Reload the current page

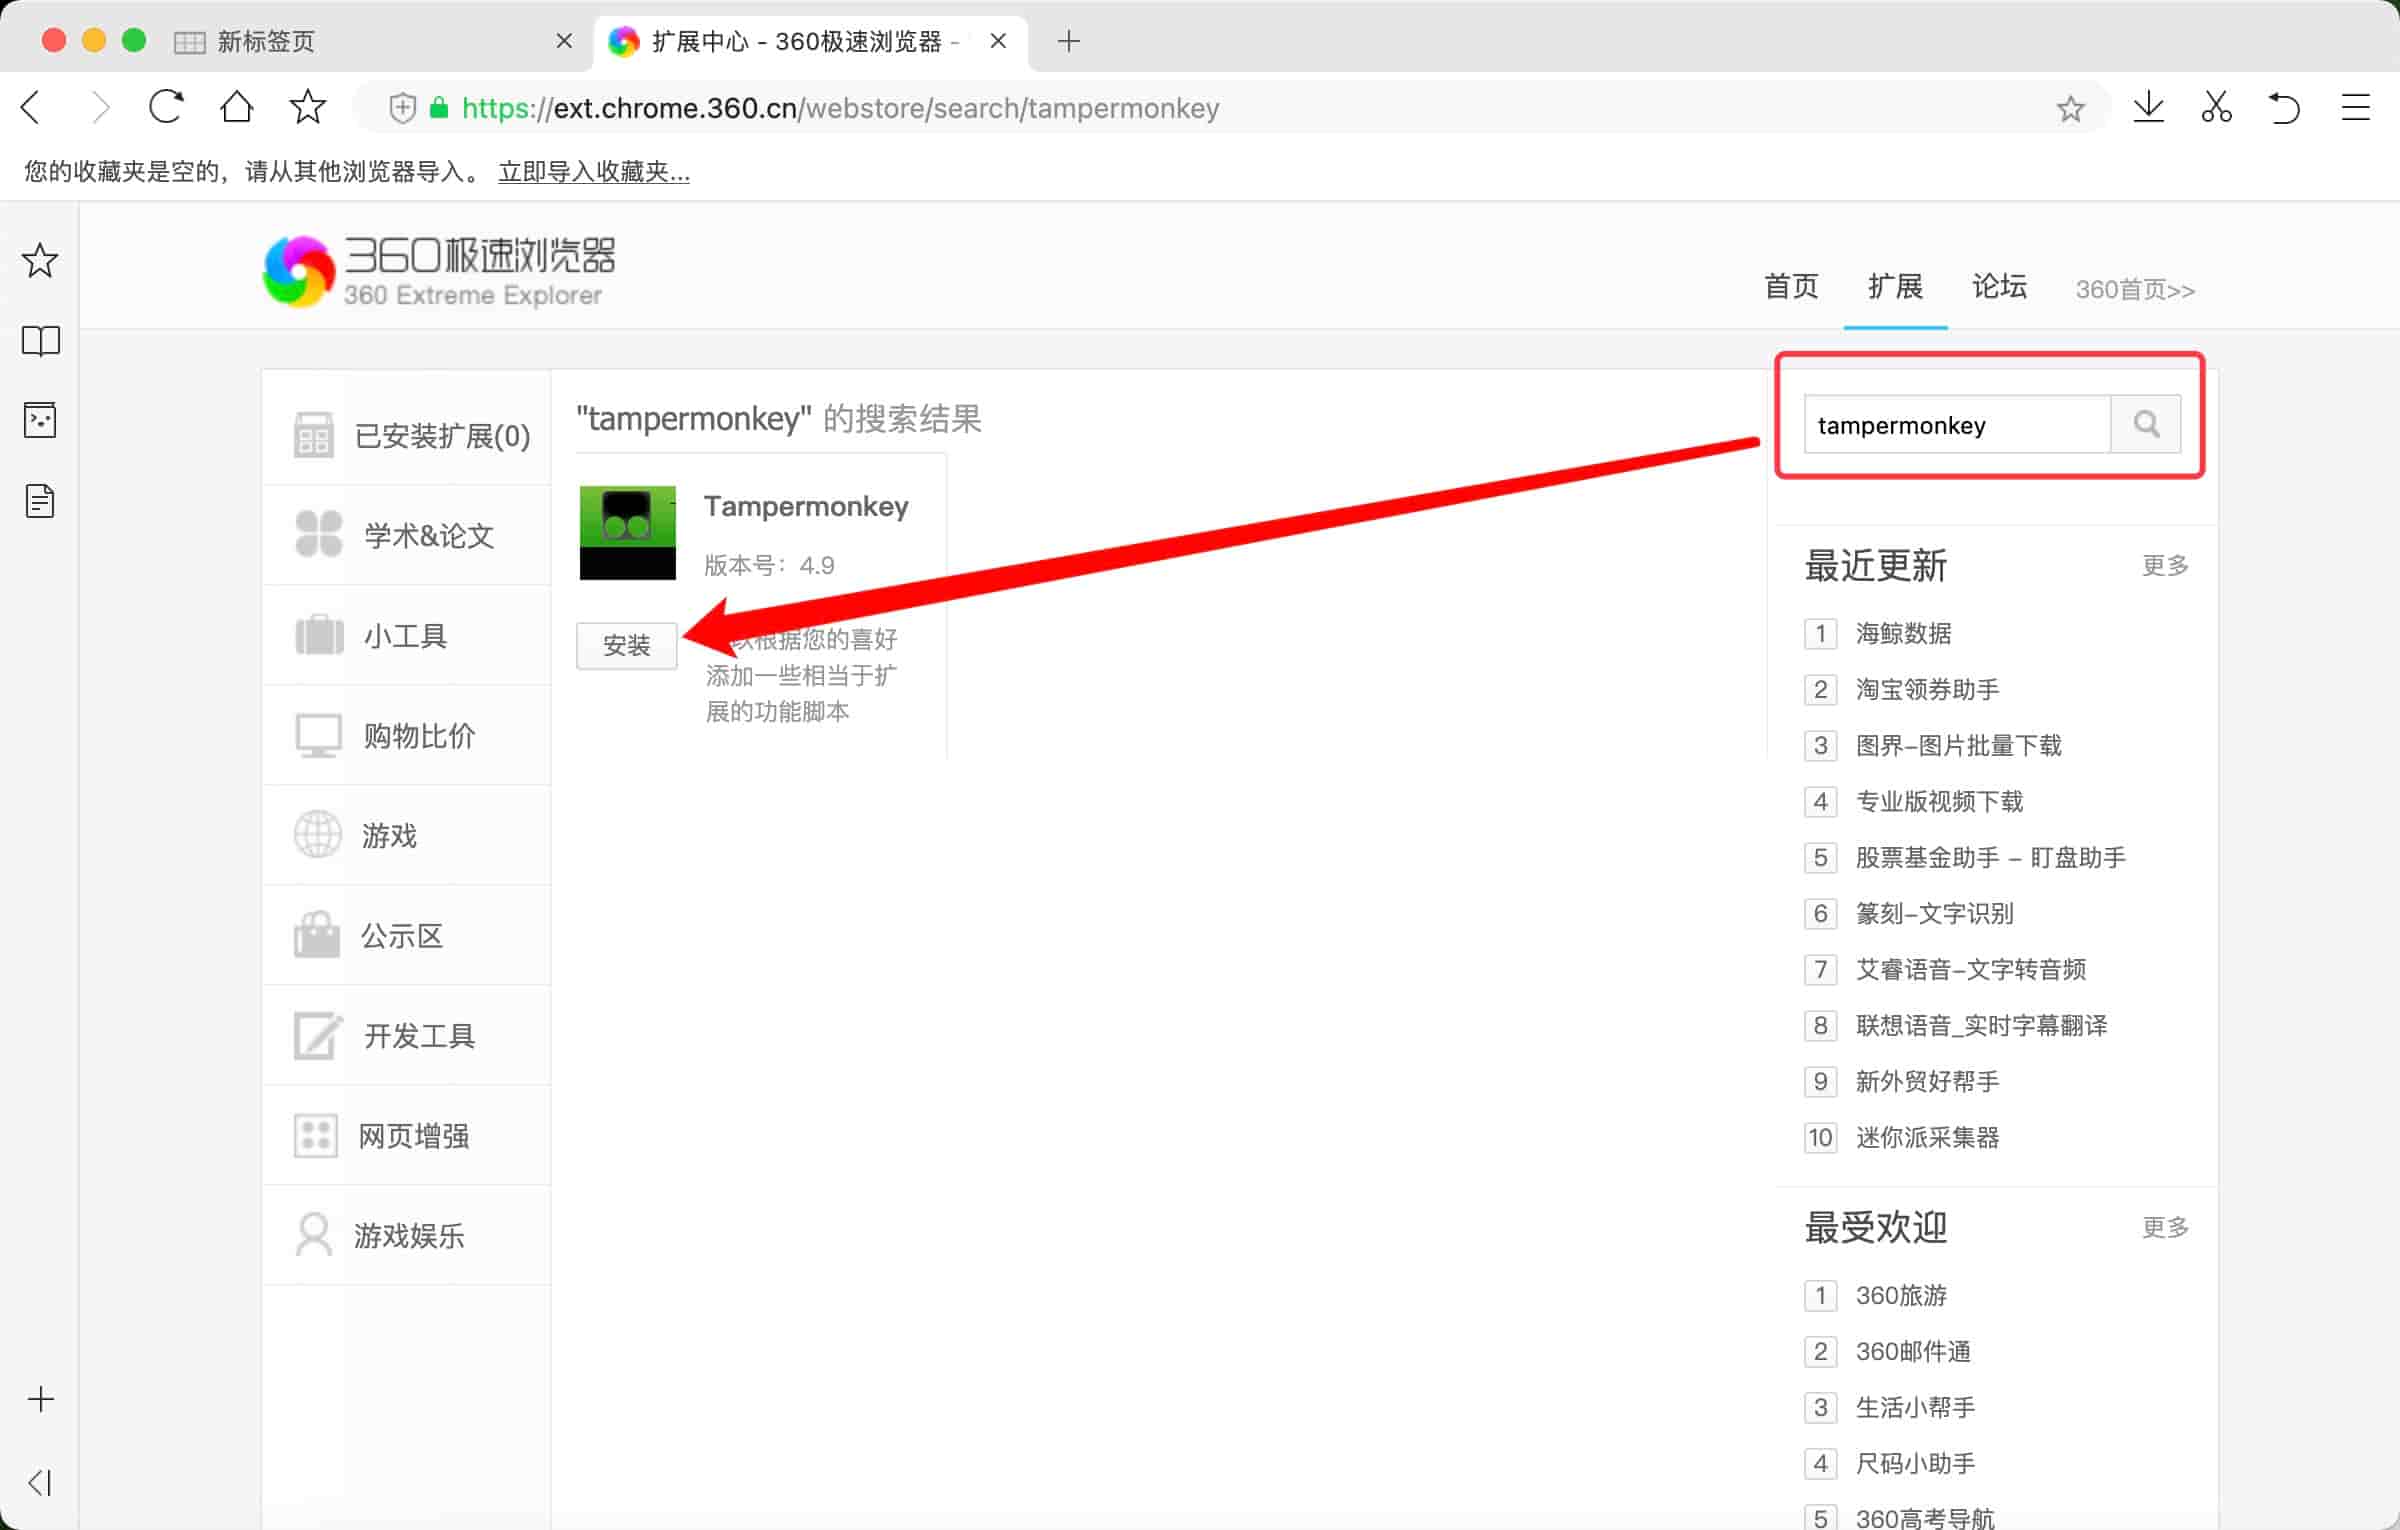[166, 107]
